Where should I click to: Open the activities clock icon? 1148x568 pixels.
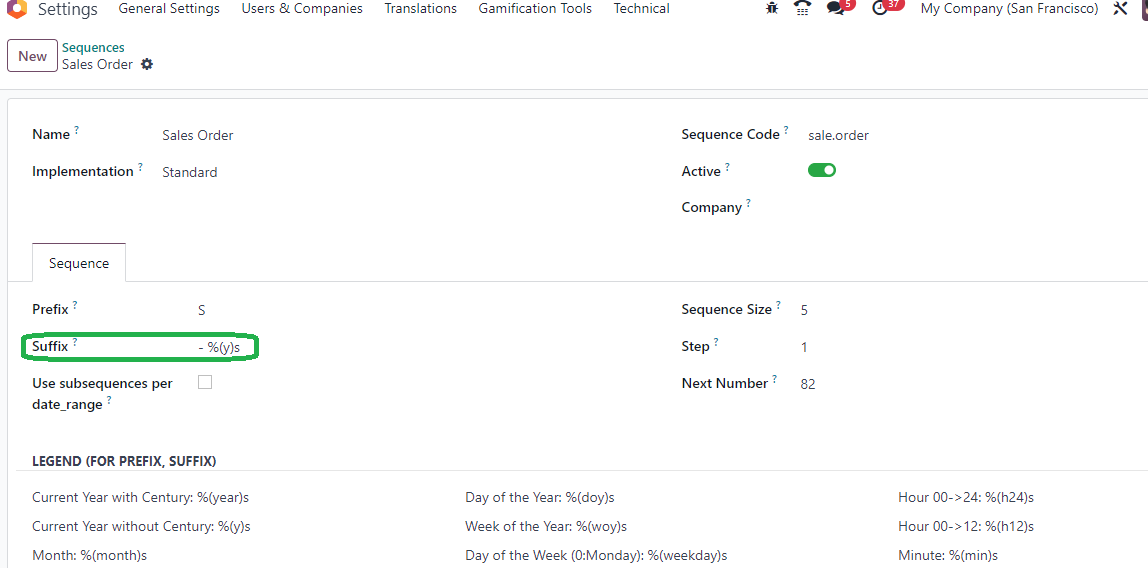pyautogui.click(x=880, y=9)
